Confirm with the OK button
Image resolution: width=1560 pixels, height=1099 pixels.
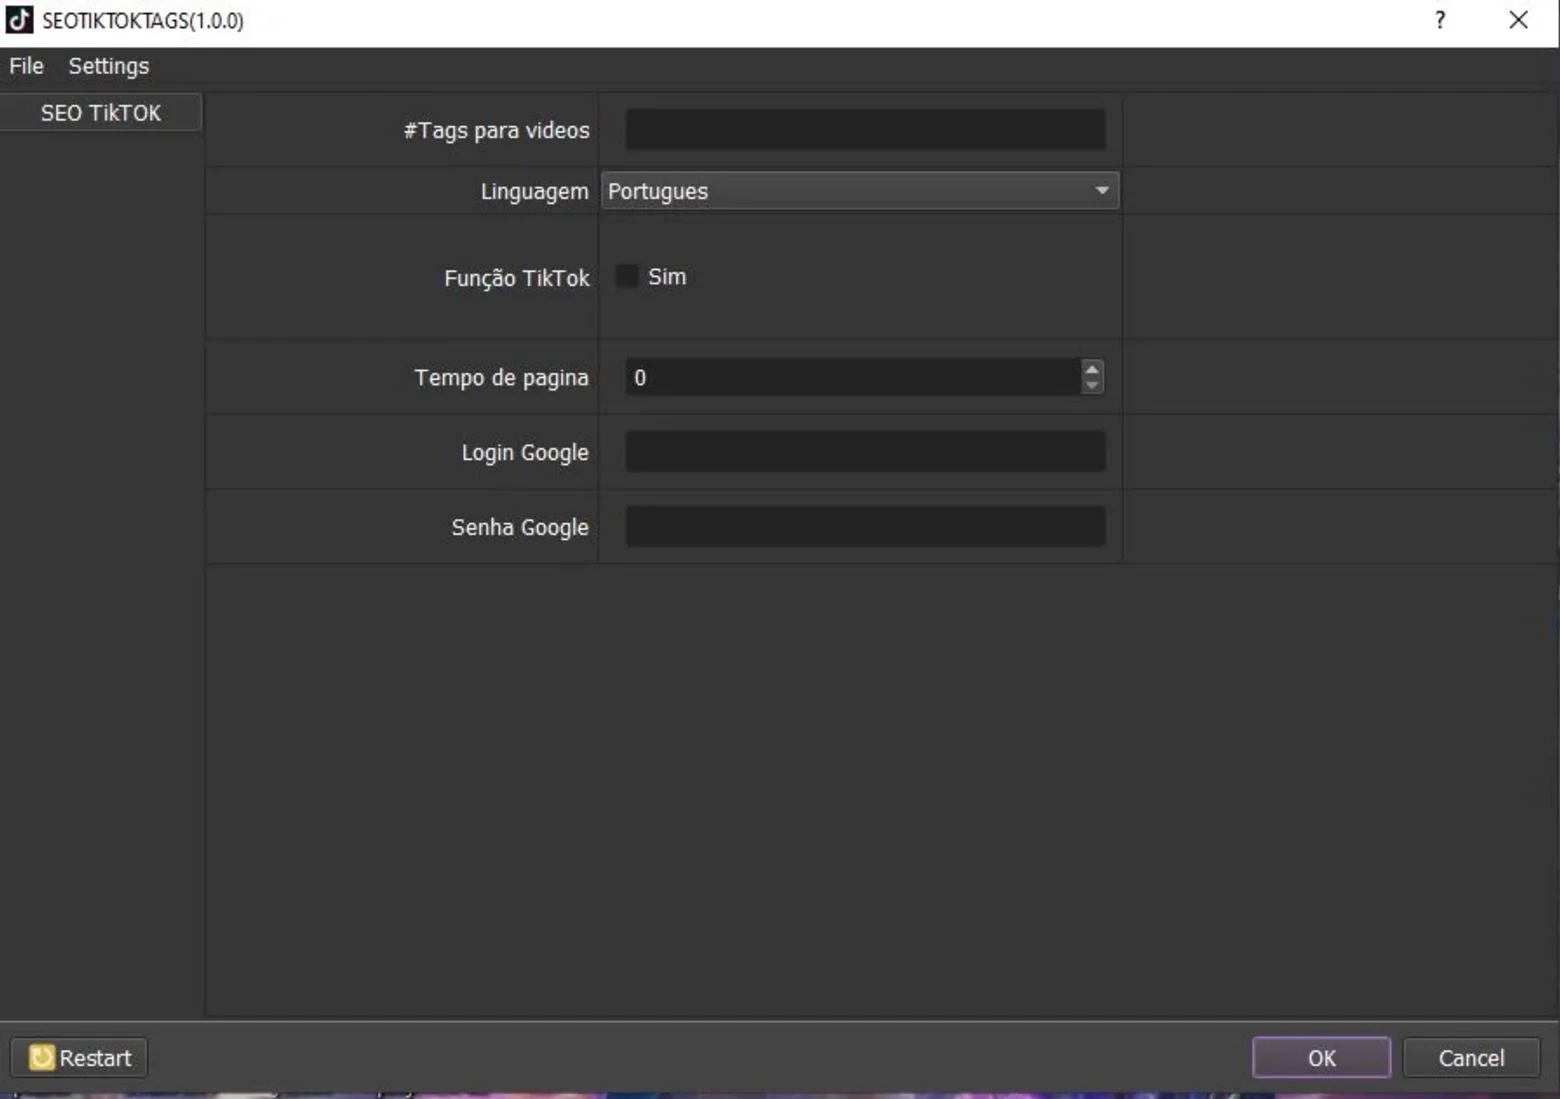pos(1322,1058)
